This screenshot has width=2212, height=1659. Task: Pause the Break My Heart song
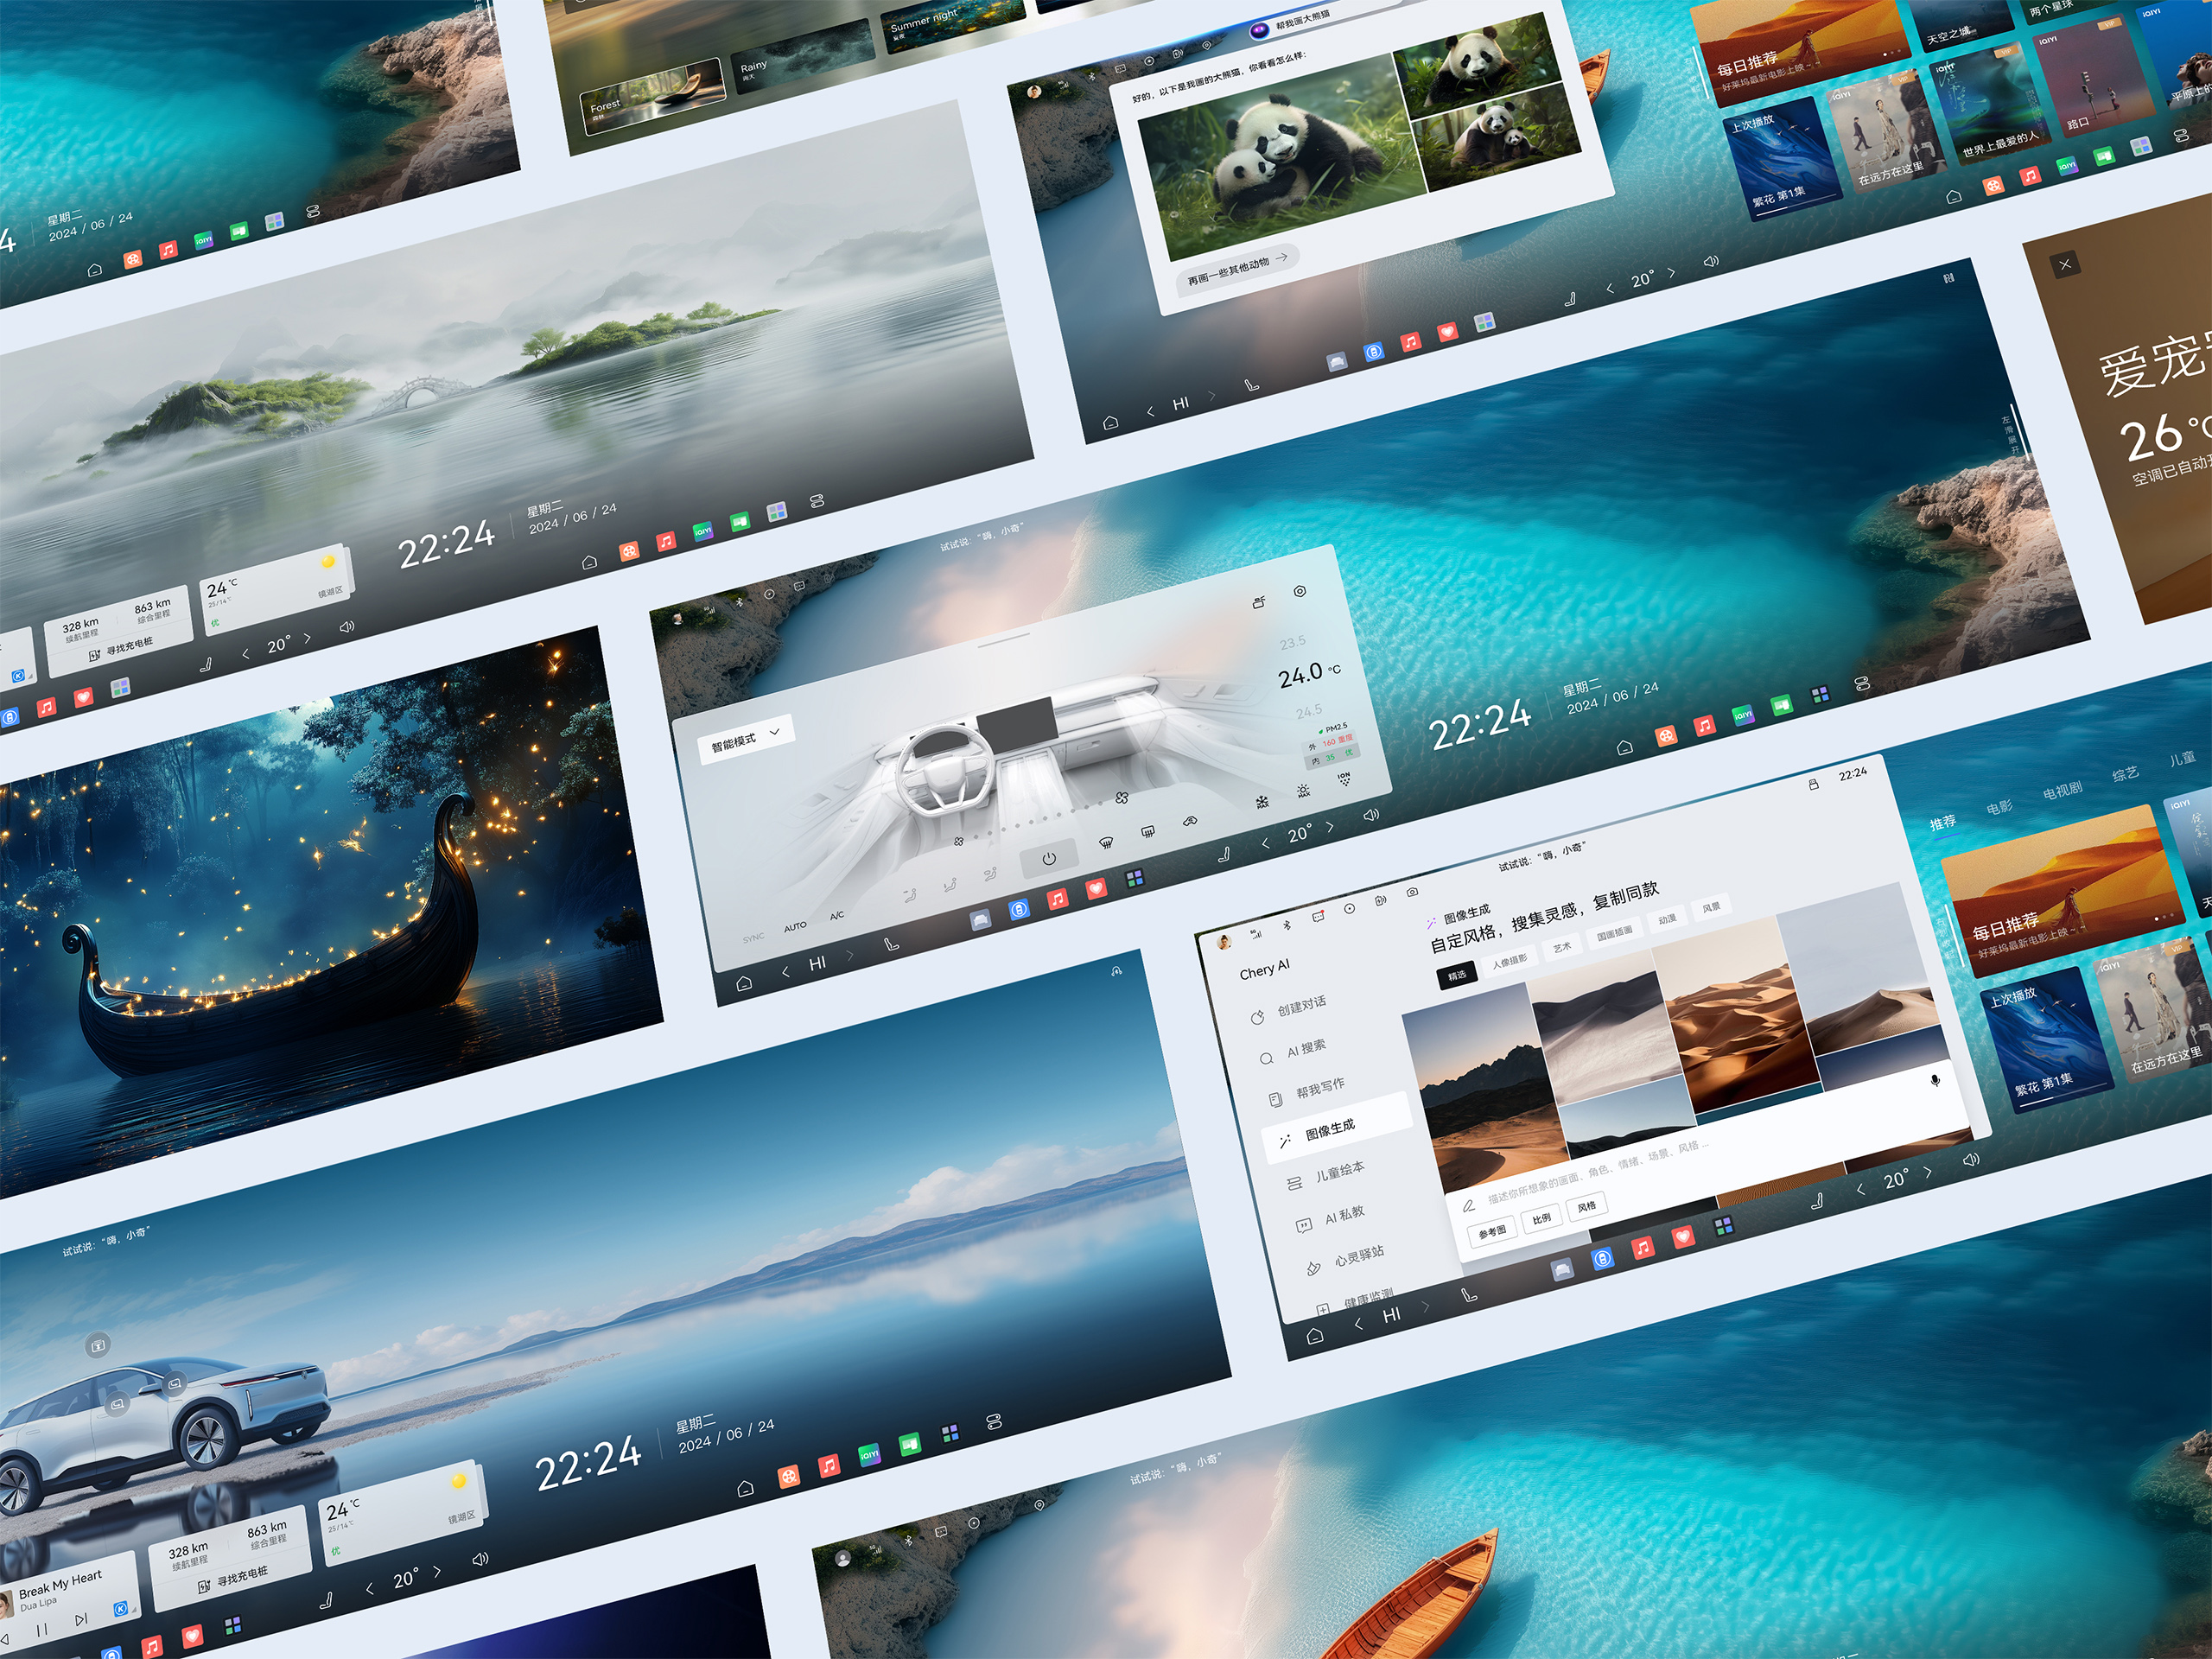(x=42, y=1629)
